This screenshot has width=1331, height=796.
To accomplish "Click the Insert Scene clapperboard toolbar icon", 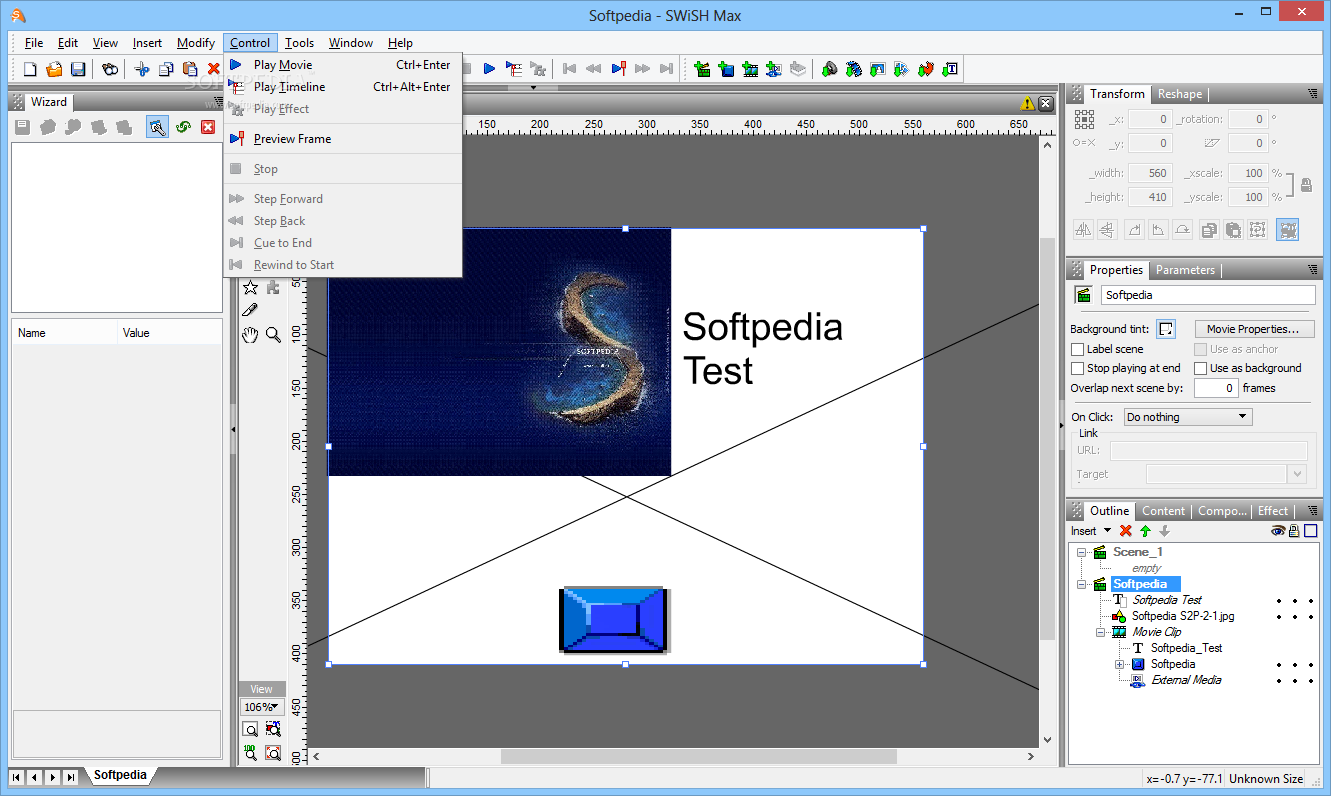I will (x=702, y=69).
